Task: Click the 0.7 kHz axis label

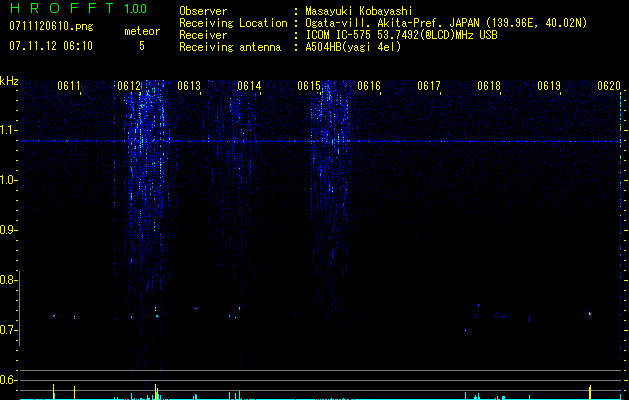Action: (x=7, y=330)
